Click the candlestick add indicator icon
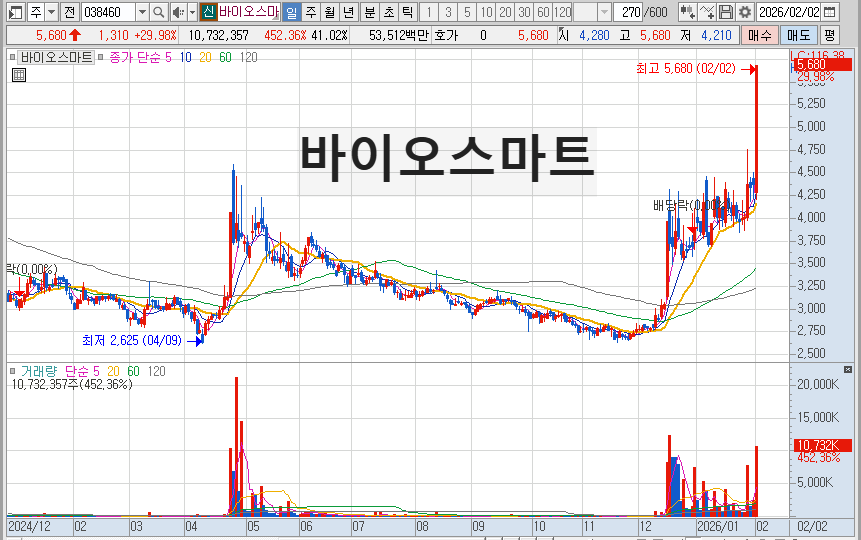861x540 pixels. coord(687,12)
